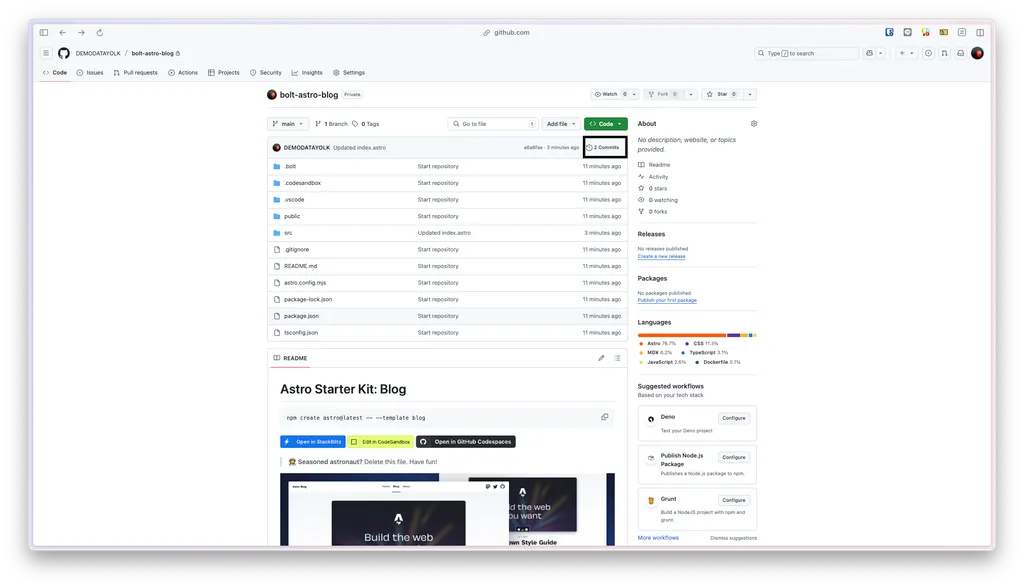The height and width of the screenshot is (588, 1024).
Task: Open the notifications inbox icon
Action: coord(960,53)
